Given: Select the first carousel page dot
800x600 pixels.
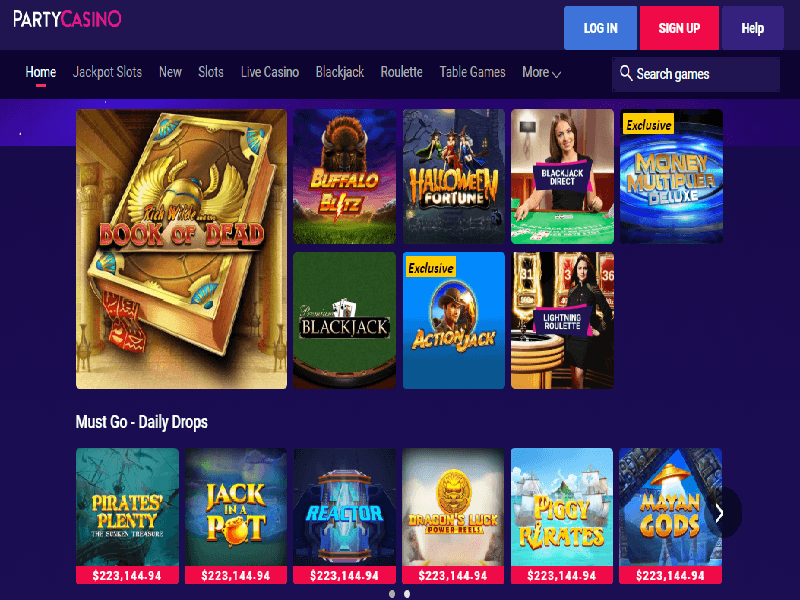Looking at the screenshot, I should 392,594.
